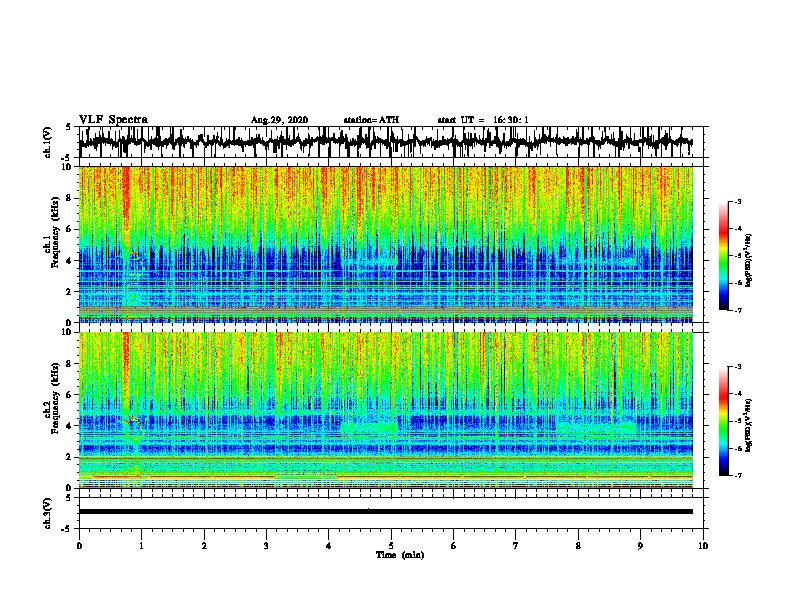Click the "ch.1(V)" waveform axis label
This screenshot has height=612, width=792.
[47, 142]
